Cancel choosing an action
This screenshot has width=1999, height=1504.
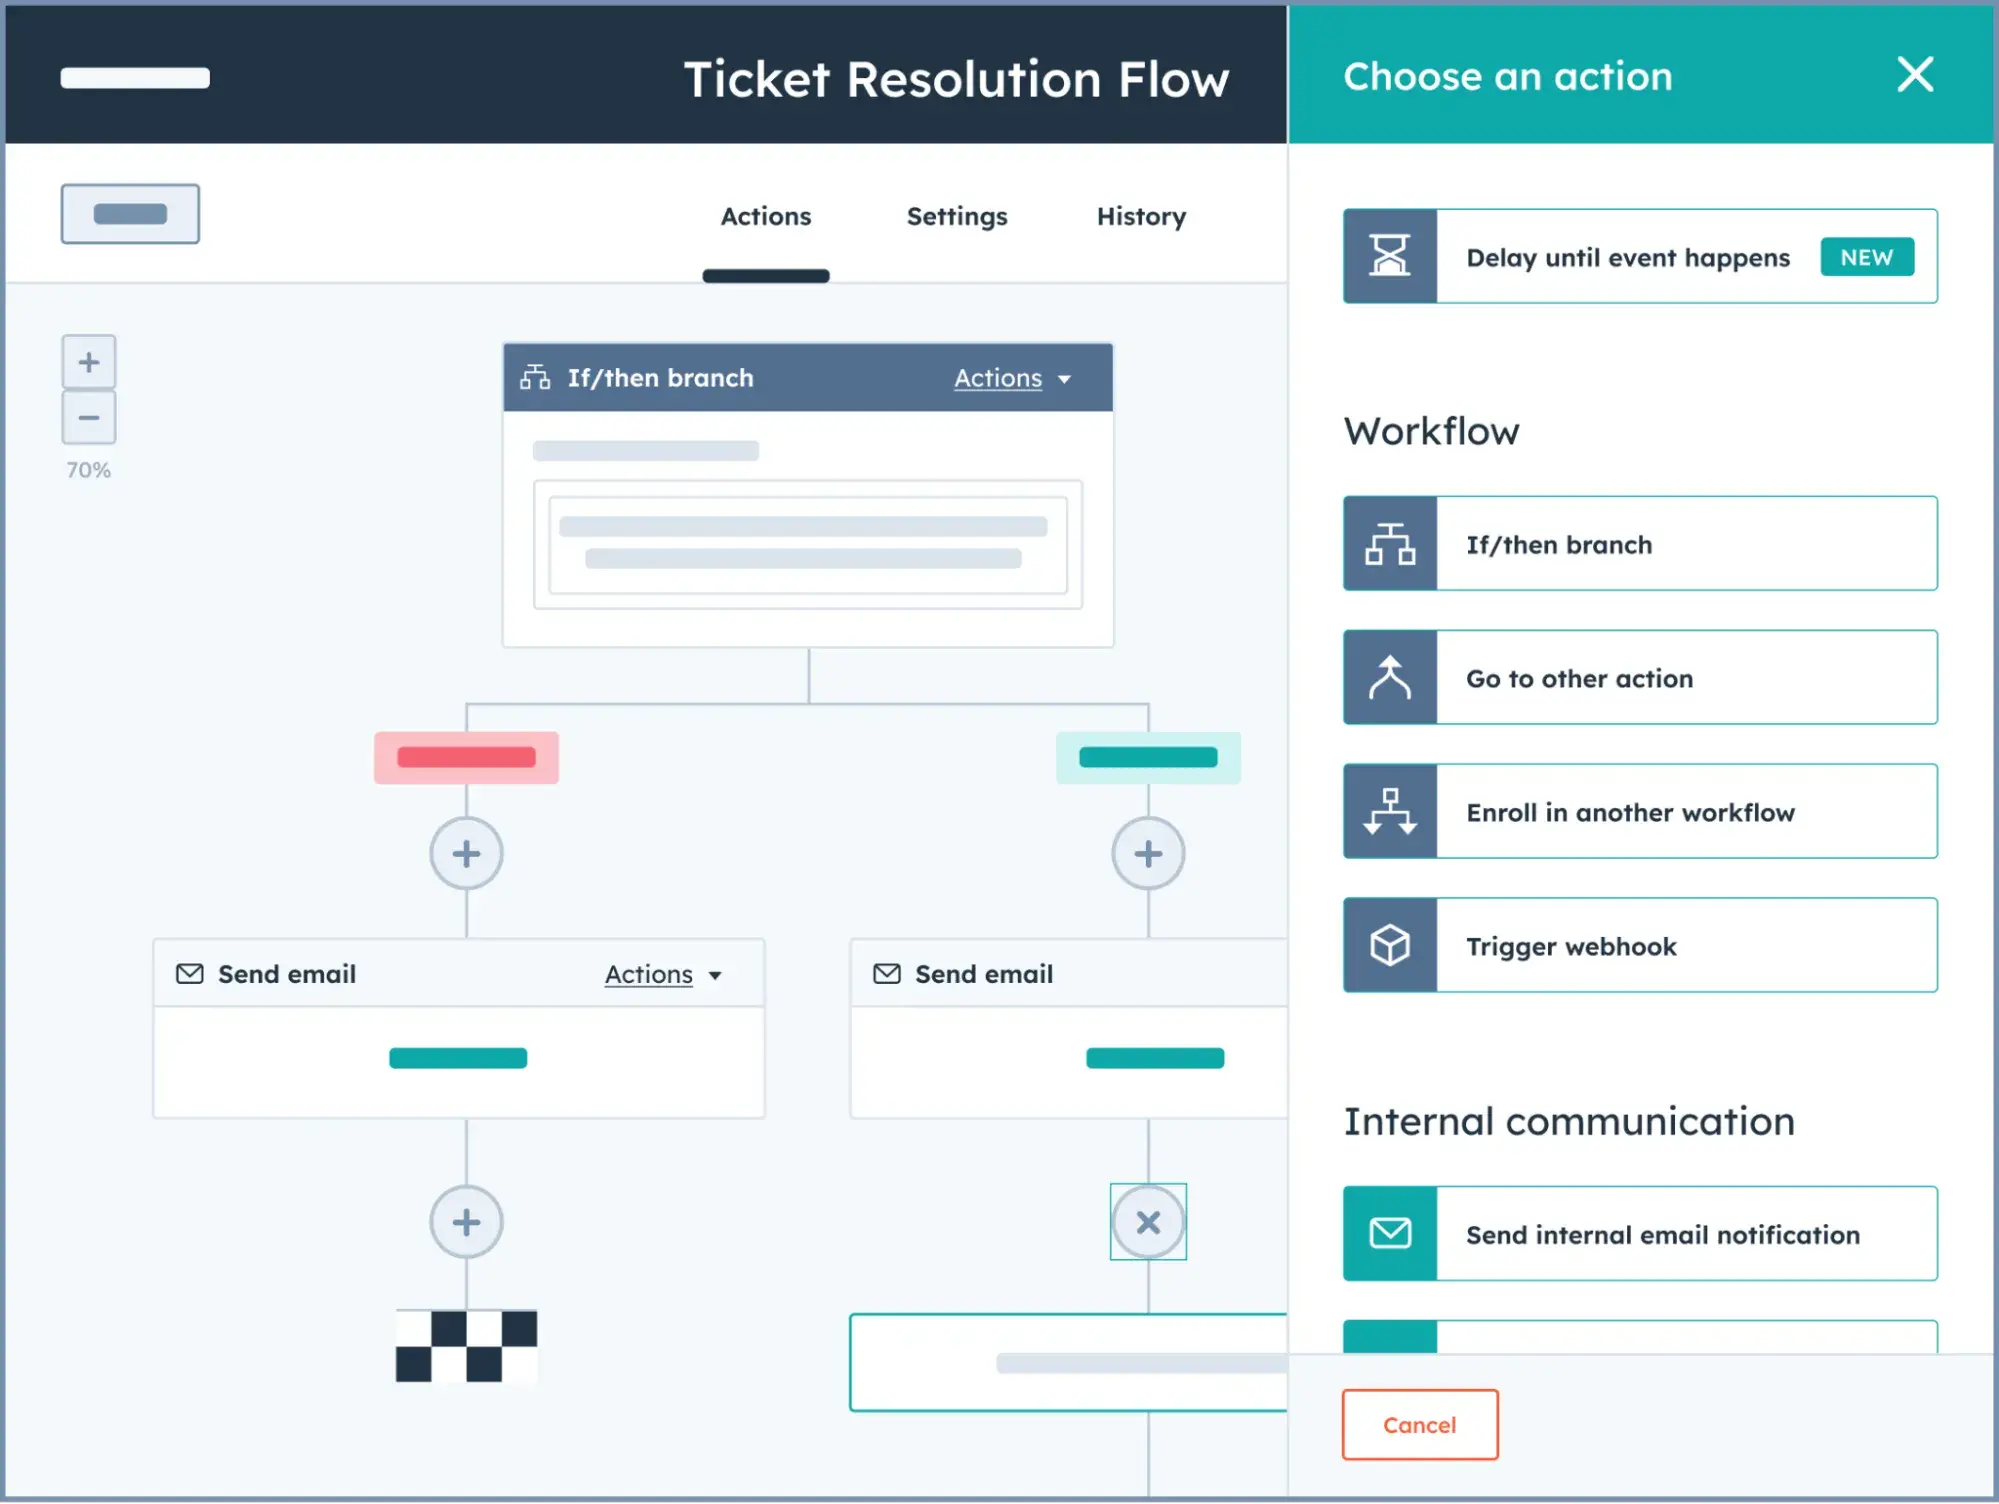(1419, 1424)
